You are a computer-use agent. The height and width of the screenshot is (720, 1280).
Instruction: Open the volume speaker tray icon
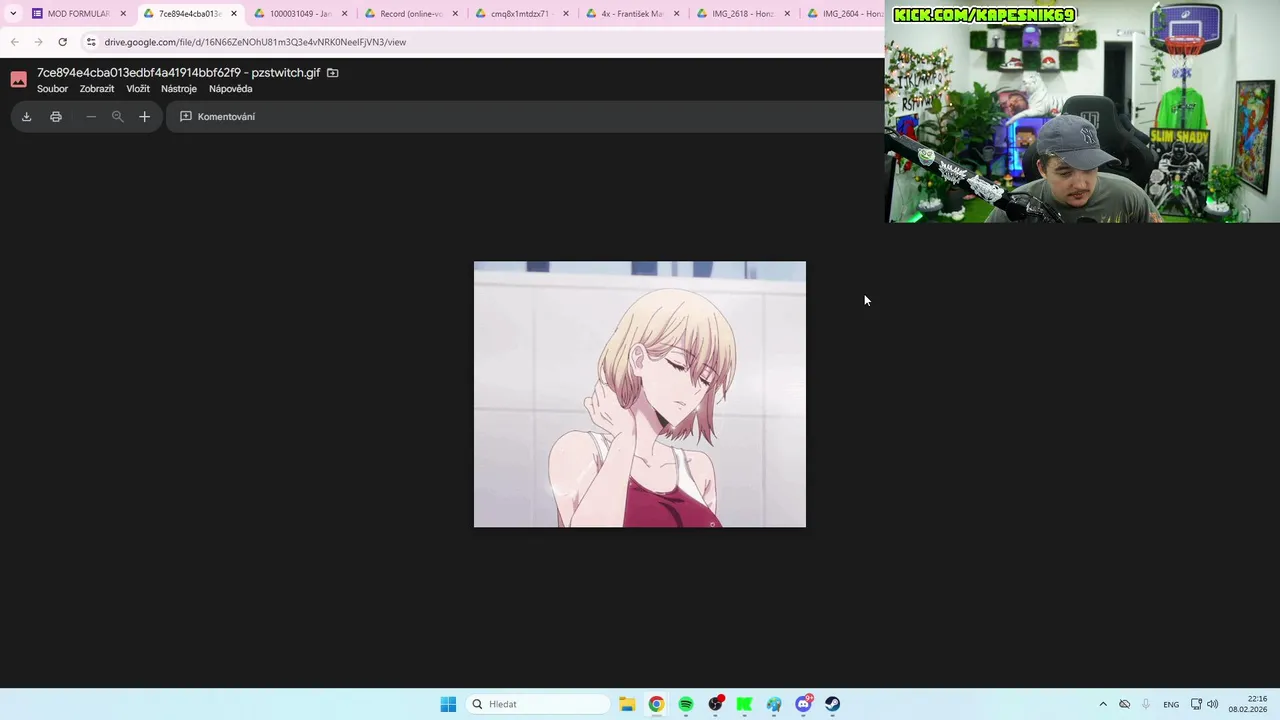1212,704
